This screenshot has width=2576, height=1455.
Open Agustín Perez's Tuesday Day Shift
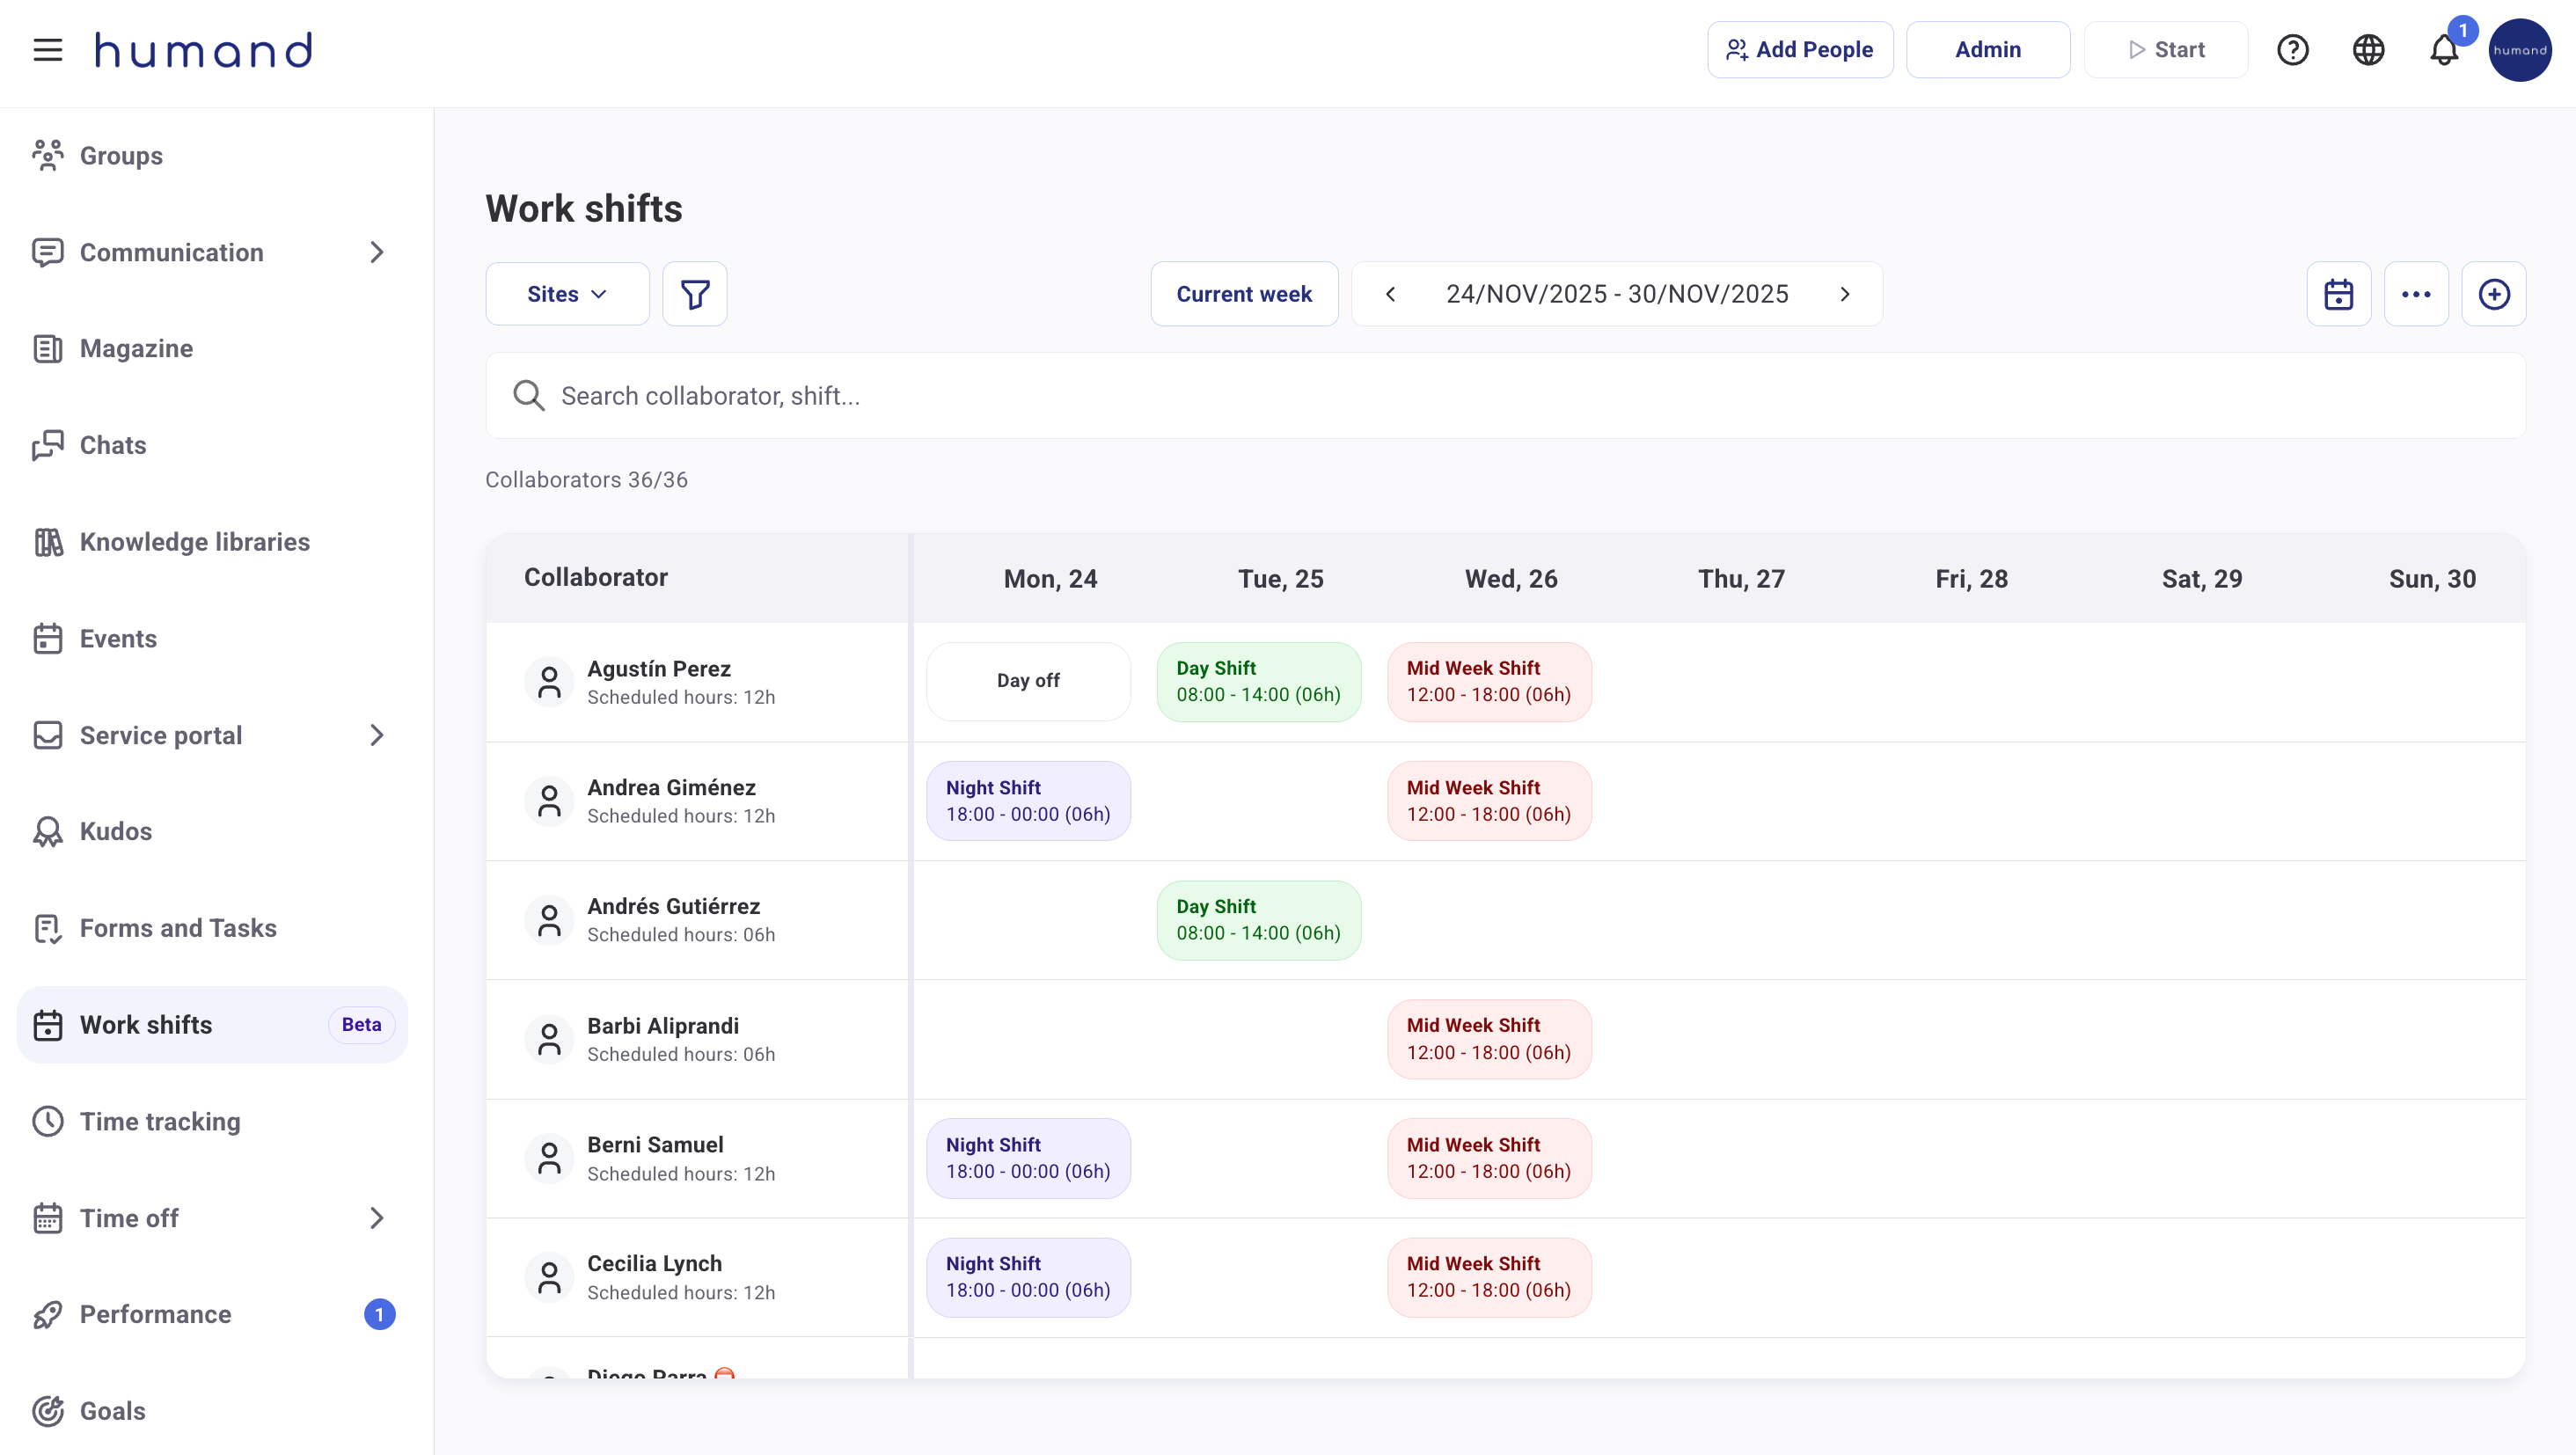[1258, 681]
